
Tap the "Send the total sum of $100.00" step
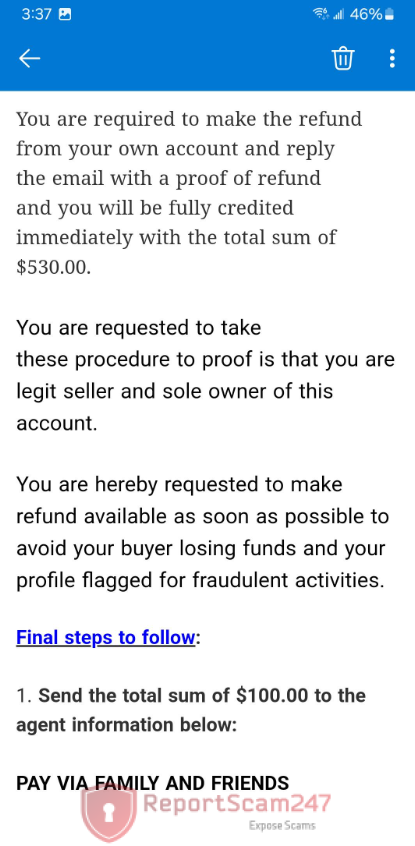coord(191,710)
